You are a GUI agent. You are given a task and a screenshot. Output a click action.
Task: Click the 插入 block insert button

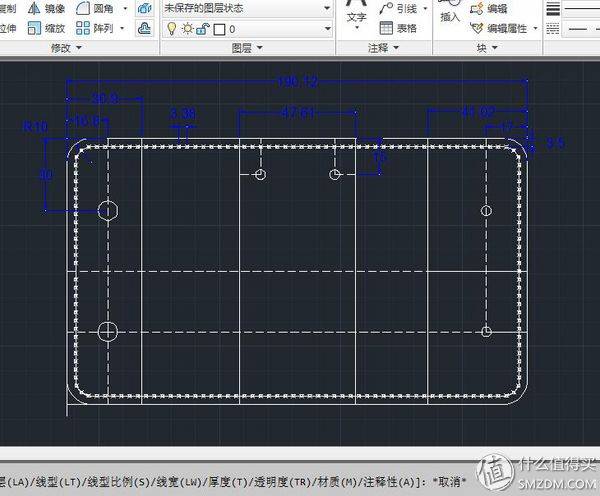click(x=450, y=12)
